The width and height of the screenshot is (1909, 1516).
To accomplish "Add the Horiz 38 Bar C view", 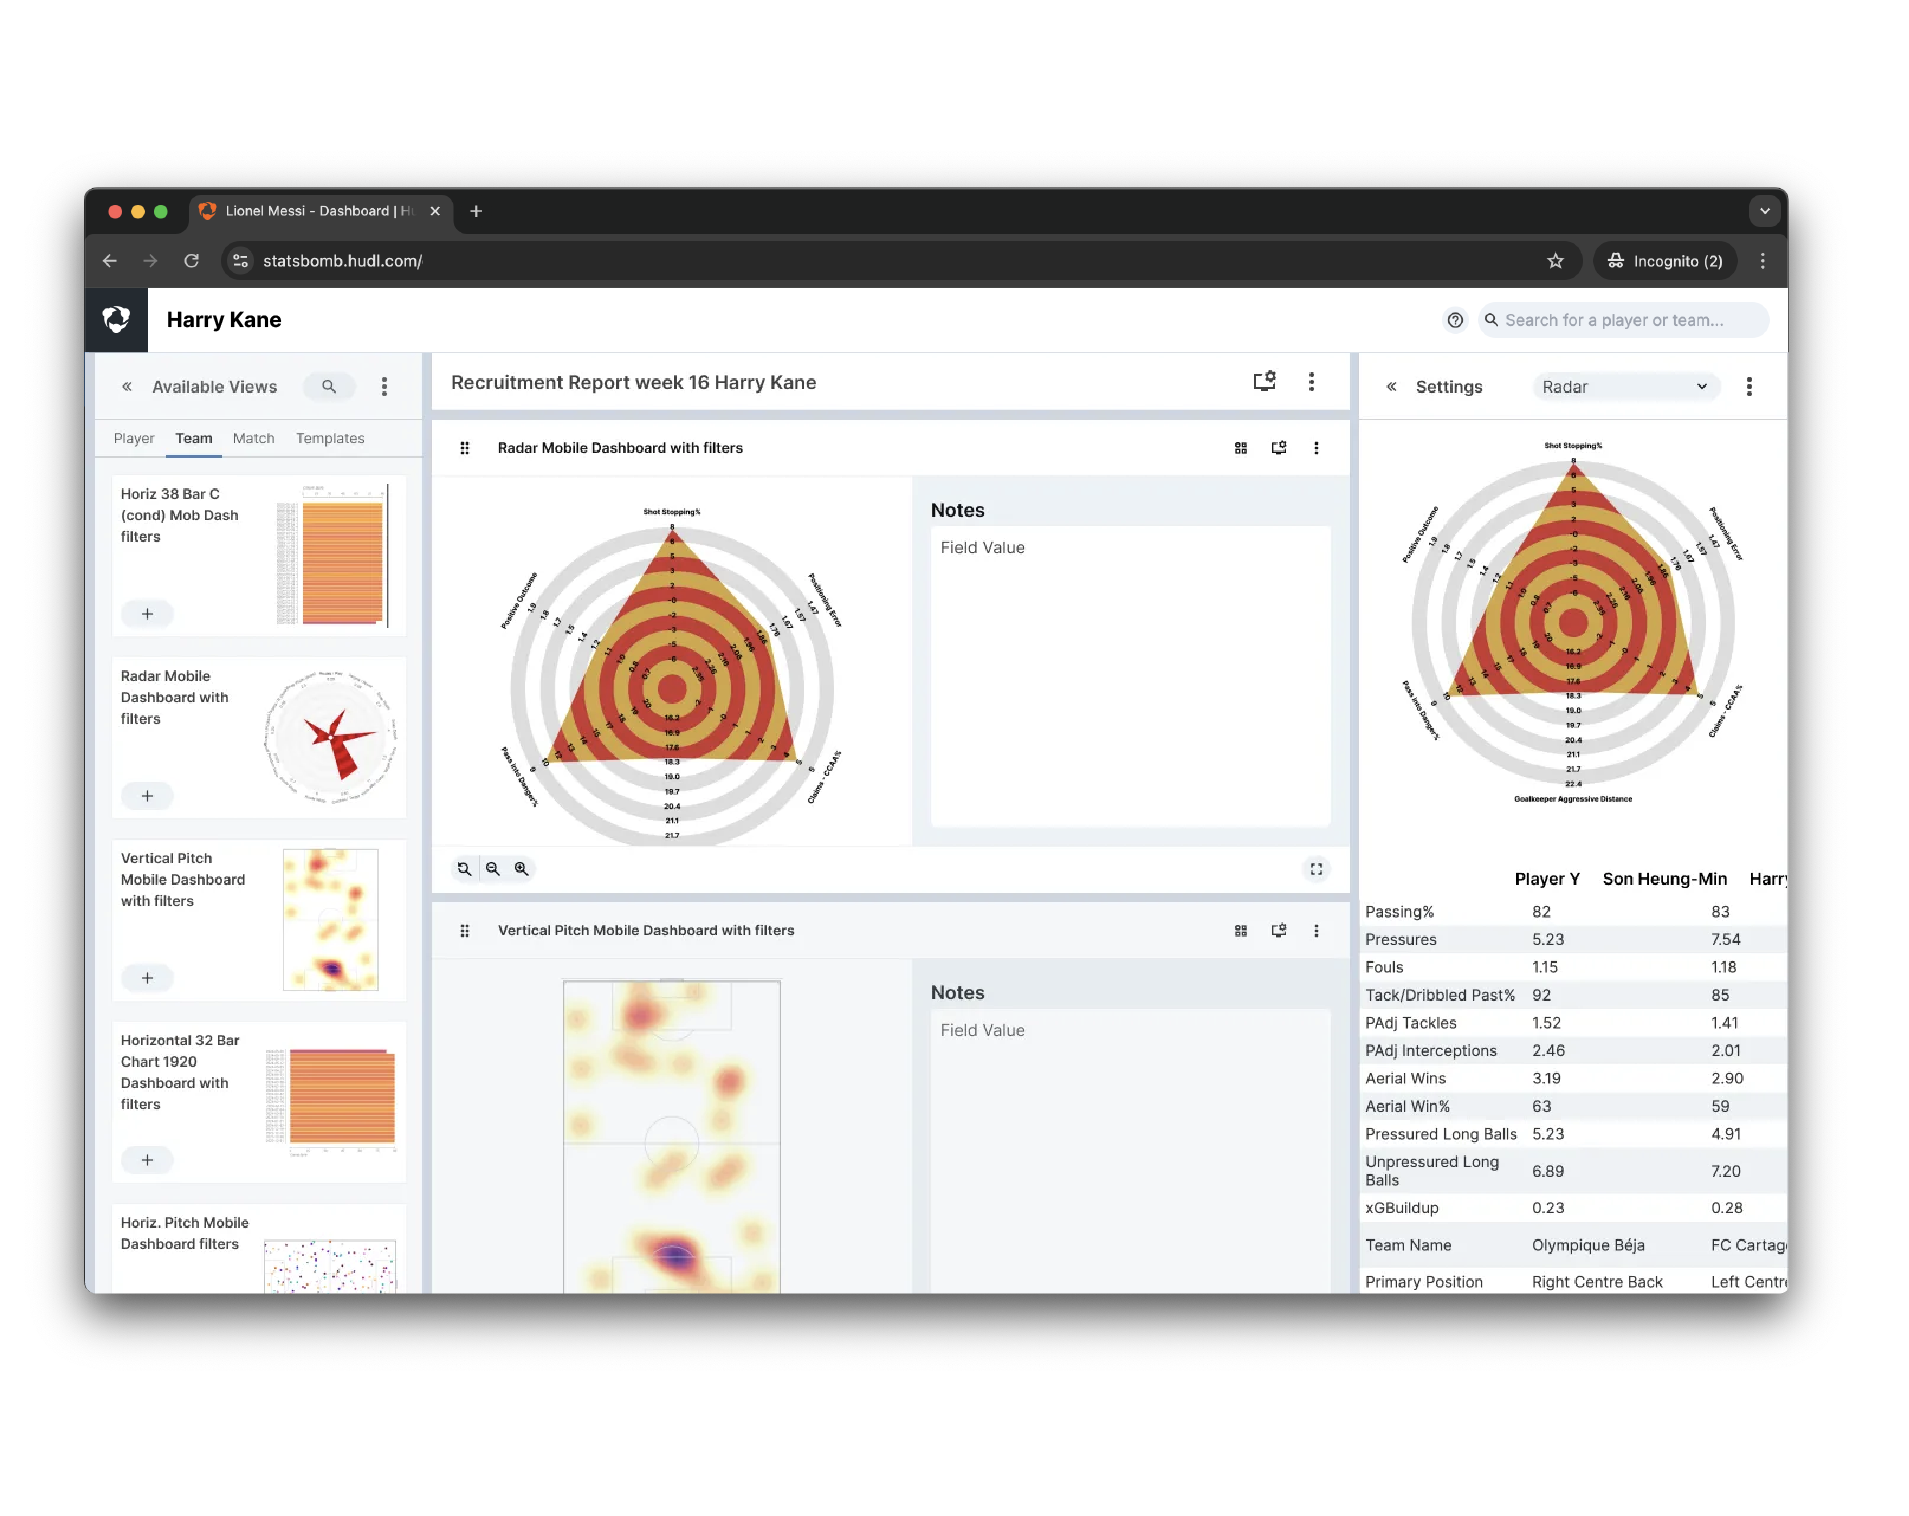I will click(x=147, y=614).
